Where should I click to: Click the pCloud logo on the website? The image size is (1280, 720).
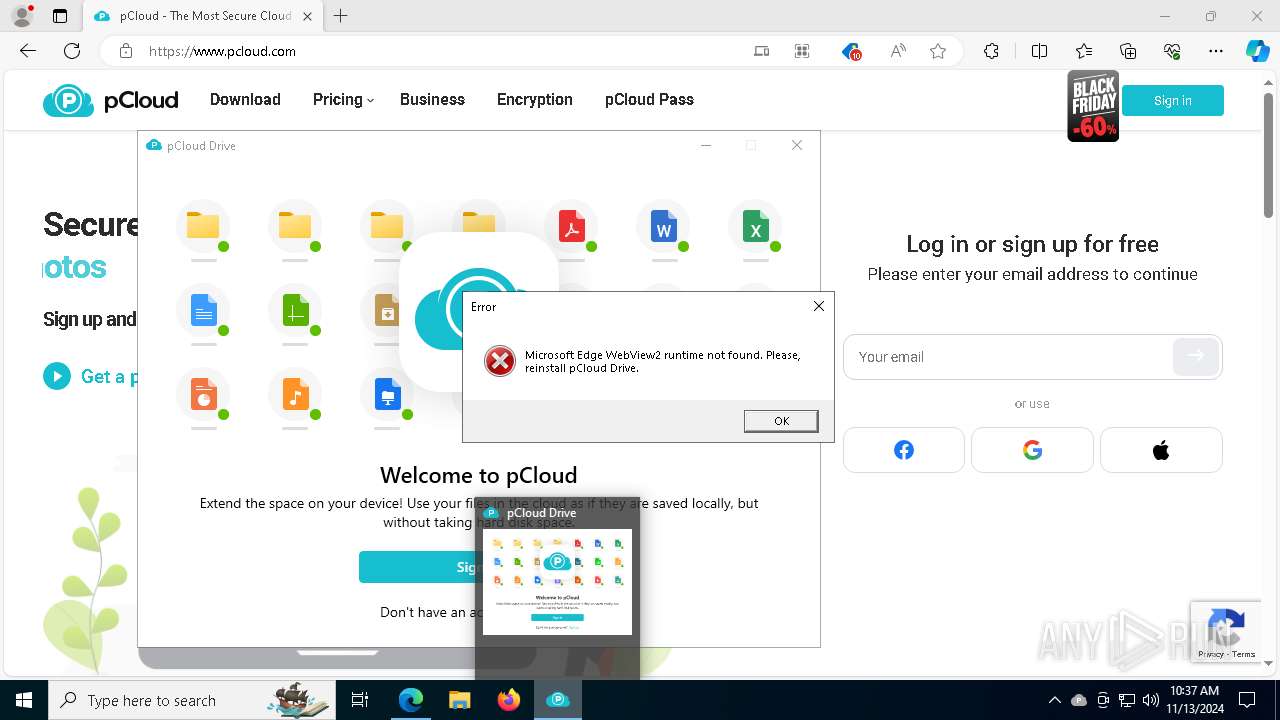pos(110,100)
